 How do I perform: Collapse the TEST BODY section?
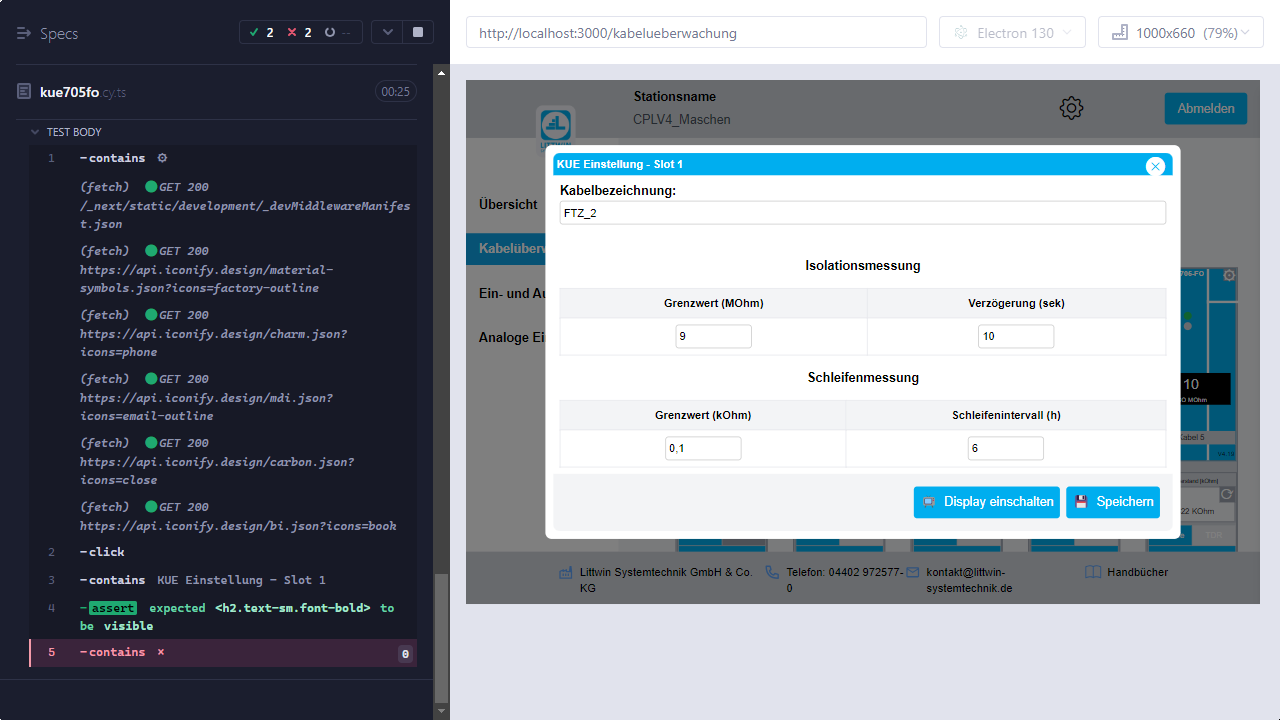tap(36, 132)
